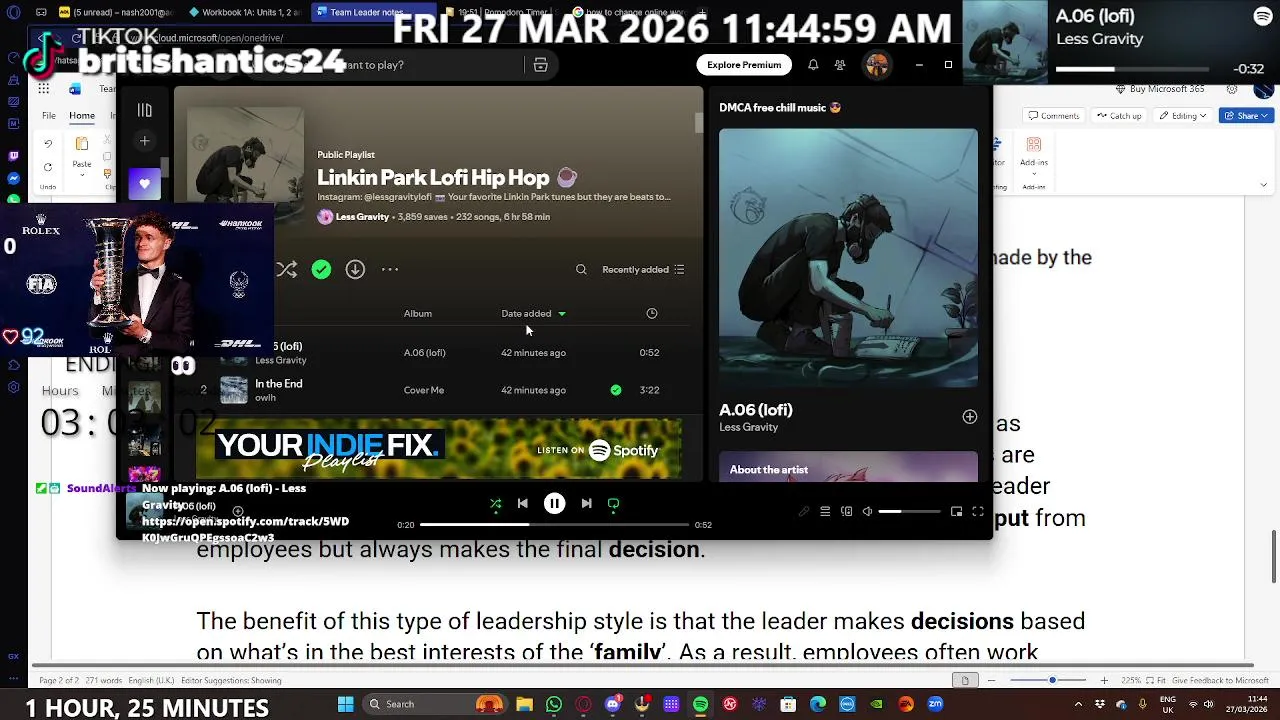Click the Album column header
The image size is (1280, 720).
[x=418, y=314]
